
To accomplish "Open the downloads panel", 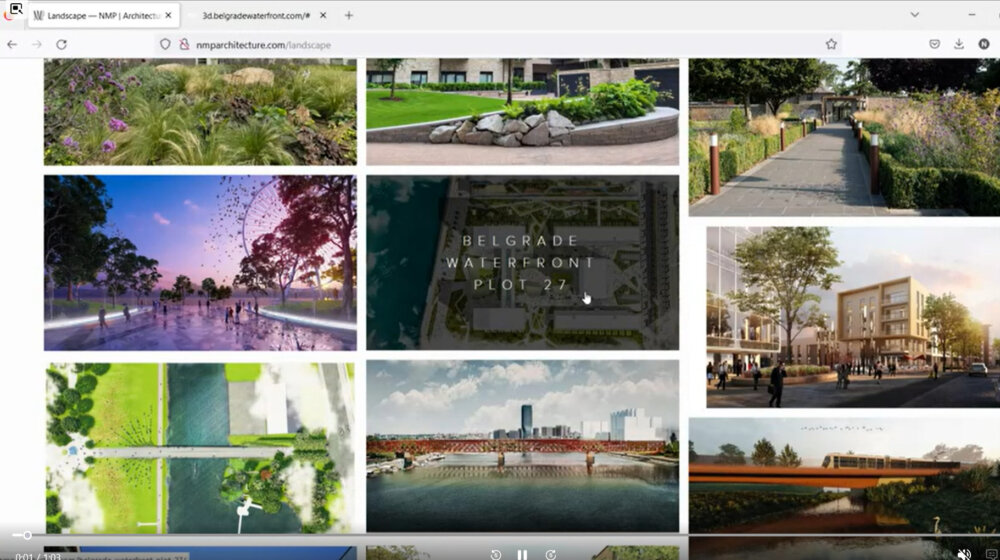I will (959, 44).
